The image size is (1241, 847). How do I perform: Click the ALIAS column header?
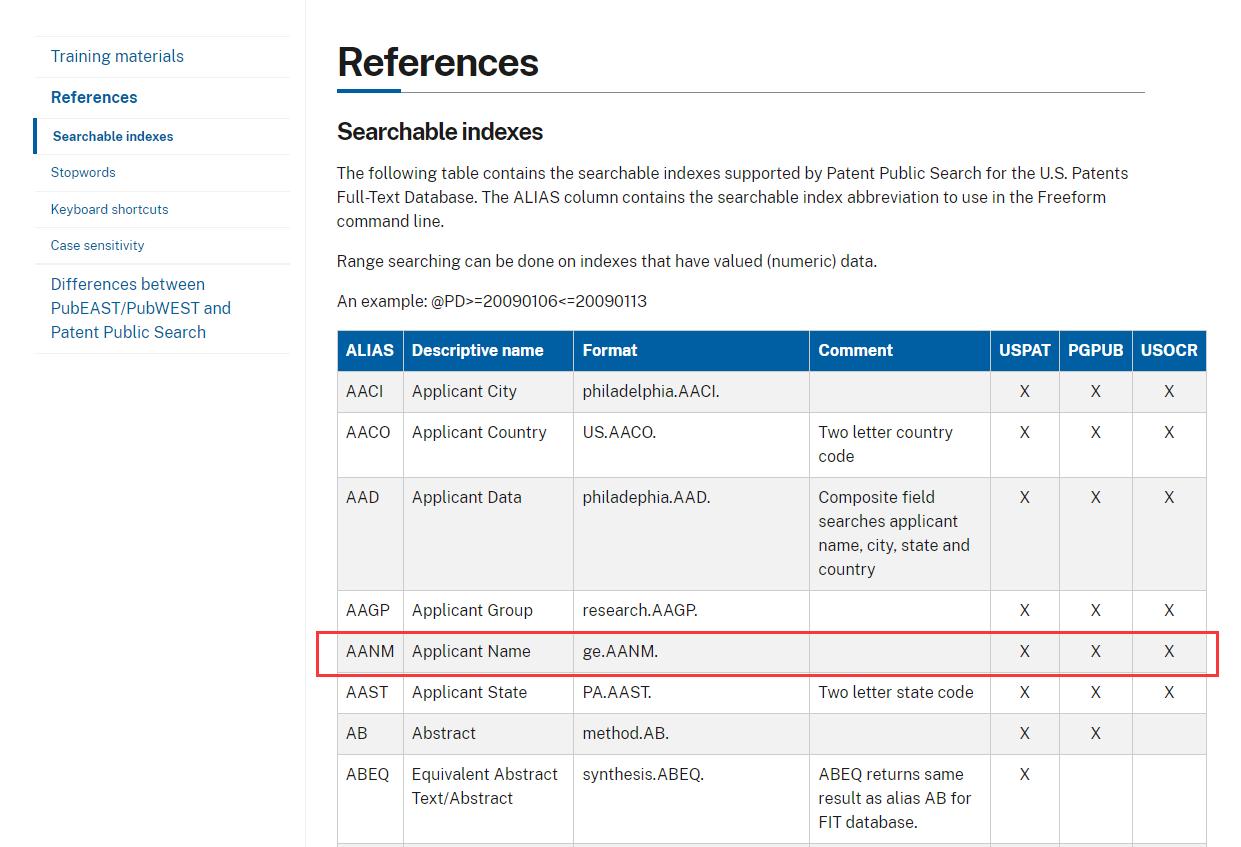tap(370, 350)
